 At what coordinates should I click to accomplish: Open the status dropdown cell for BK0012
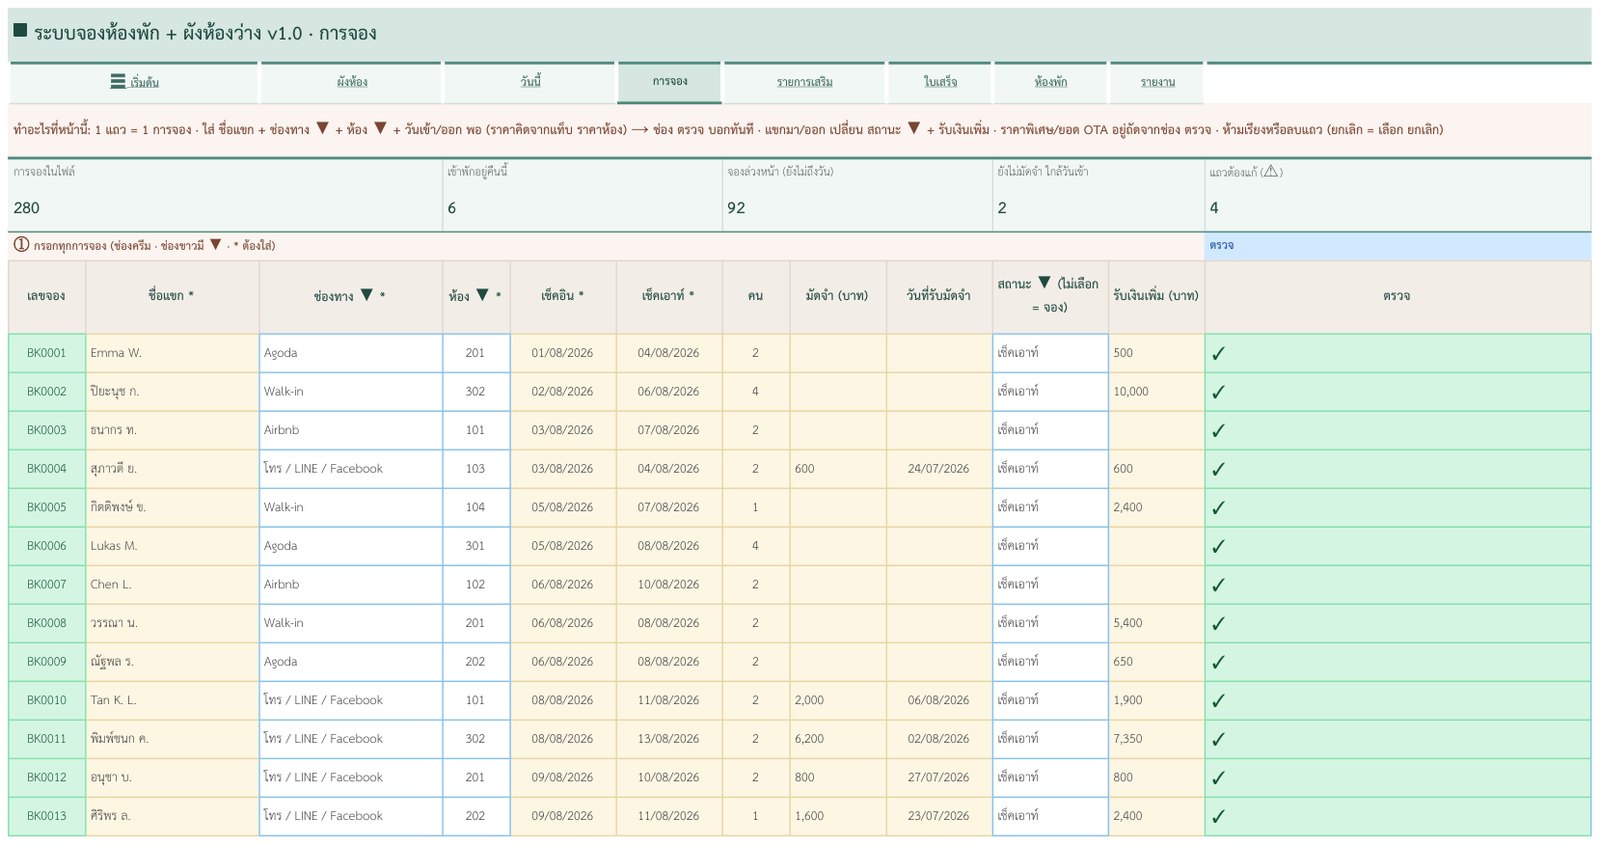tap(1050, 777)
